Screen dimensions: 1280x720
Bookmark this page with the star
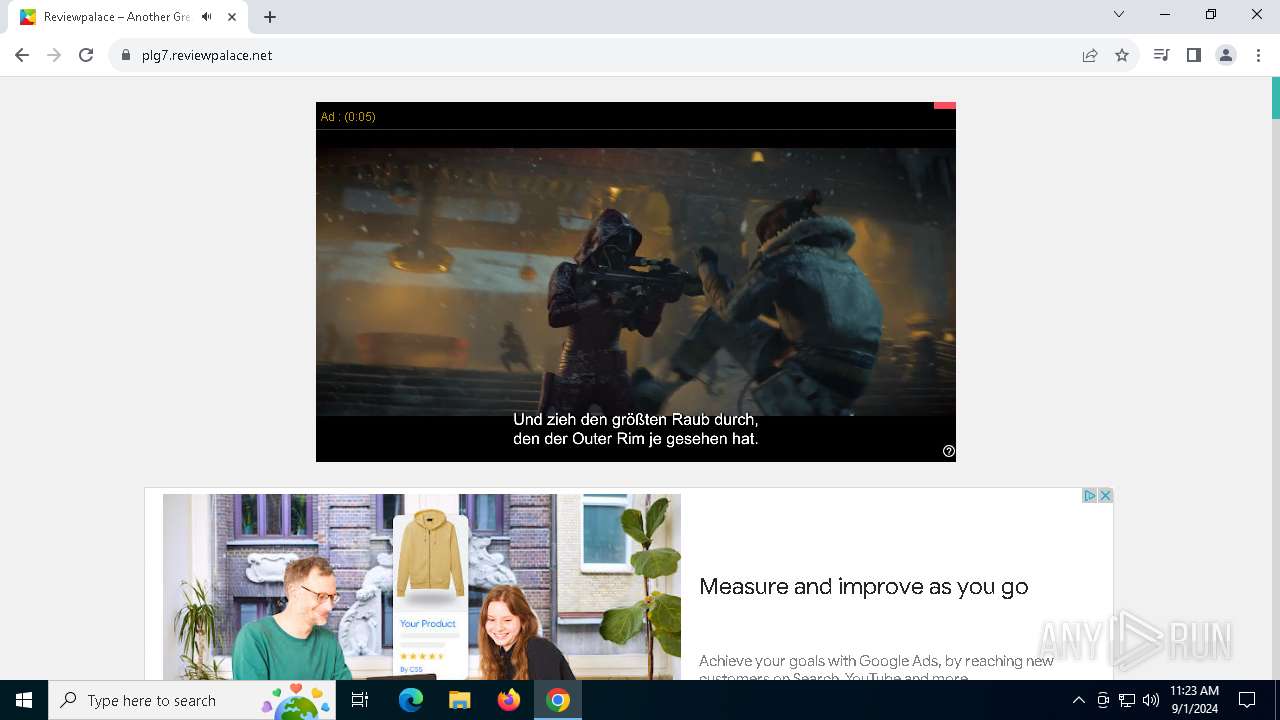[x=1122, y=55]
